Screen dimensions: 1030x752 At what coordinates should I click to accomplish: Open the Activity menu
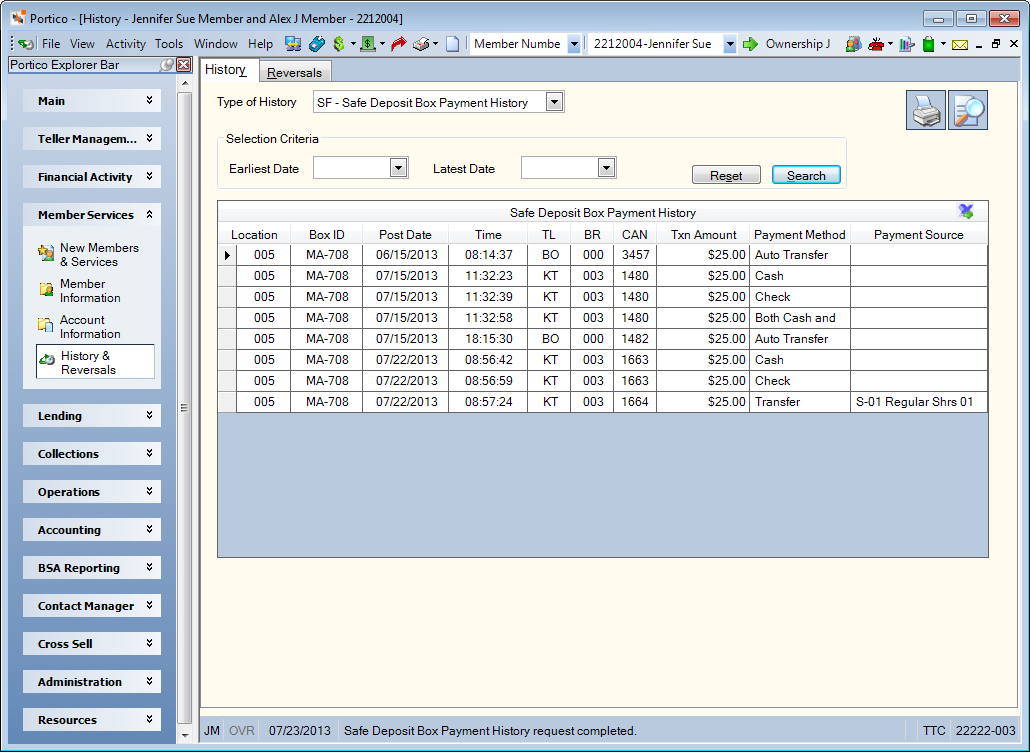(x=125, y=44)
